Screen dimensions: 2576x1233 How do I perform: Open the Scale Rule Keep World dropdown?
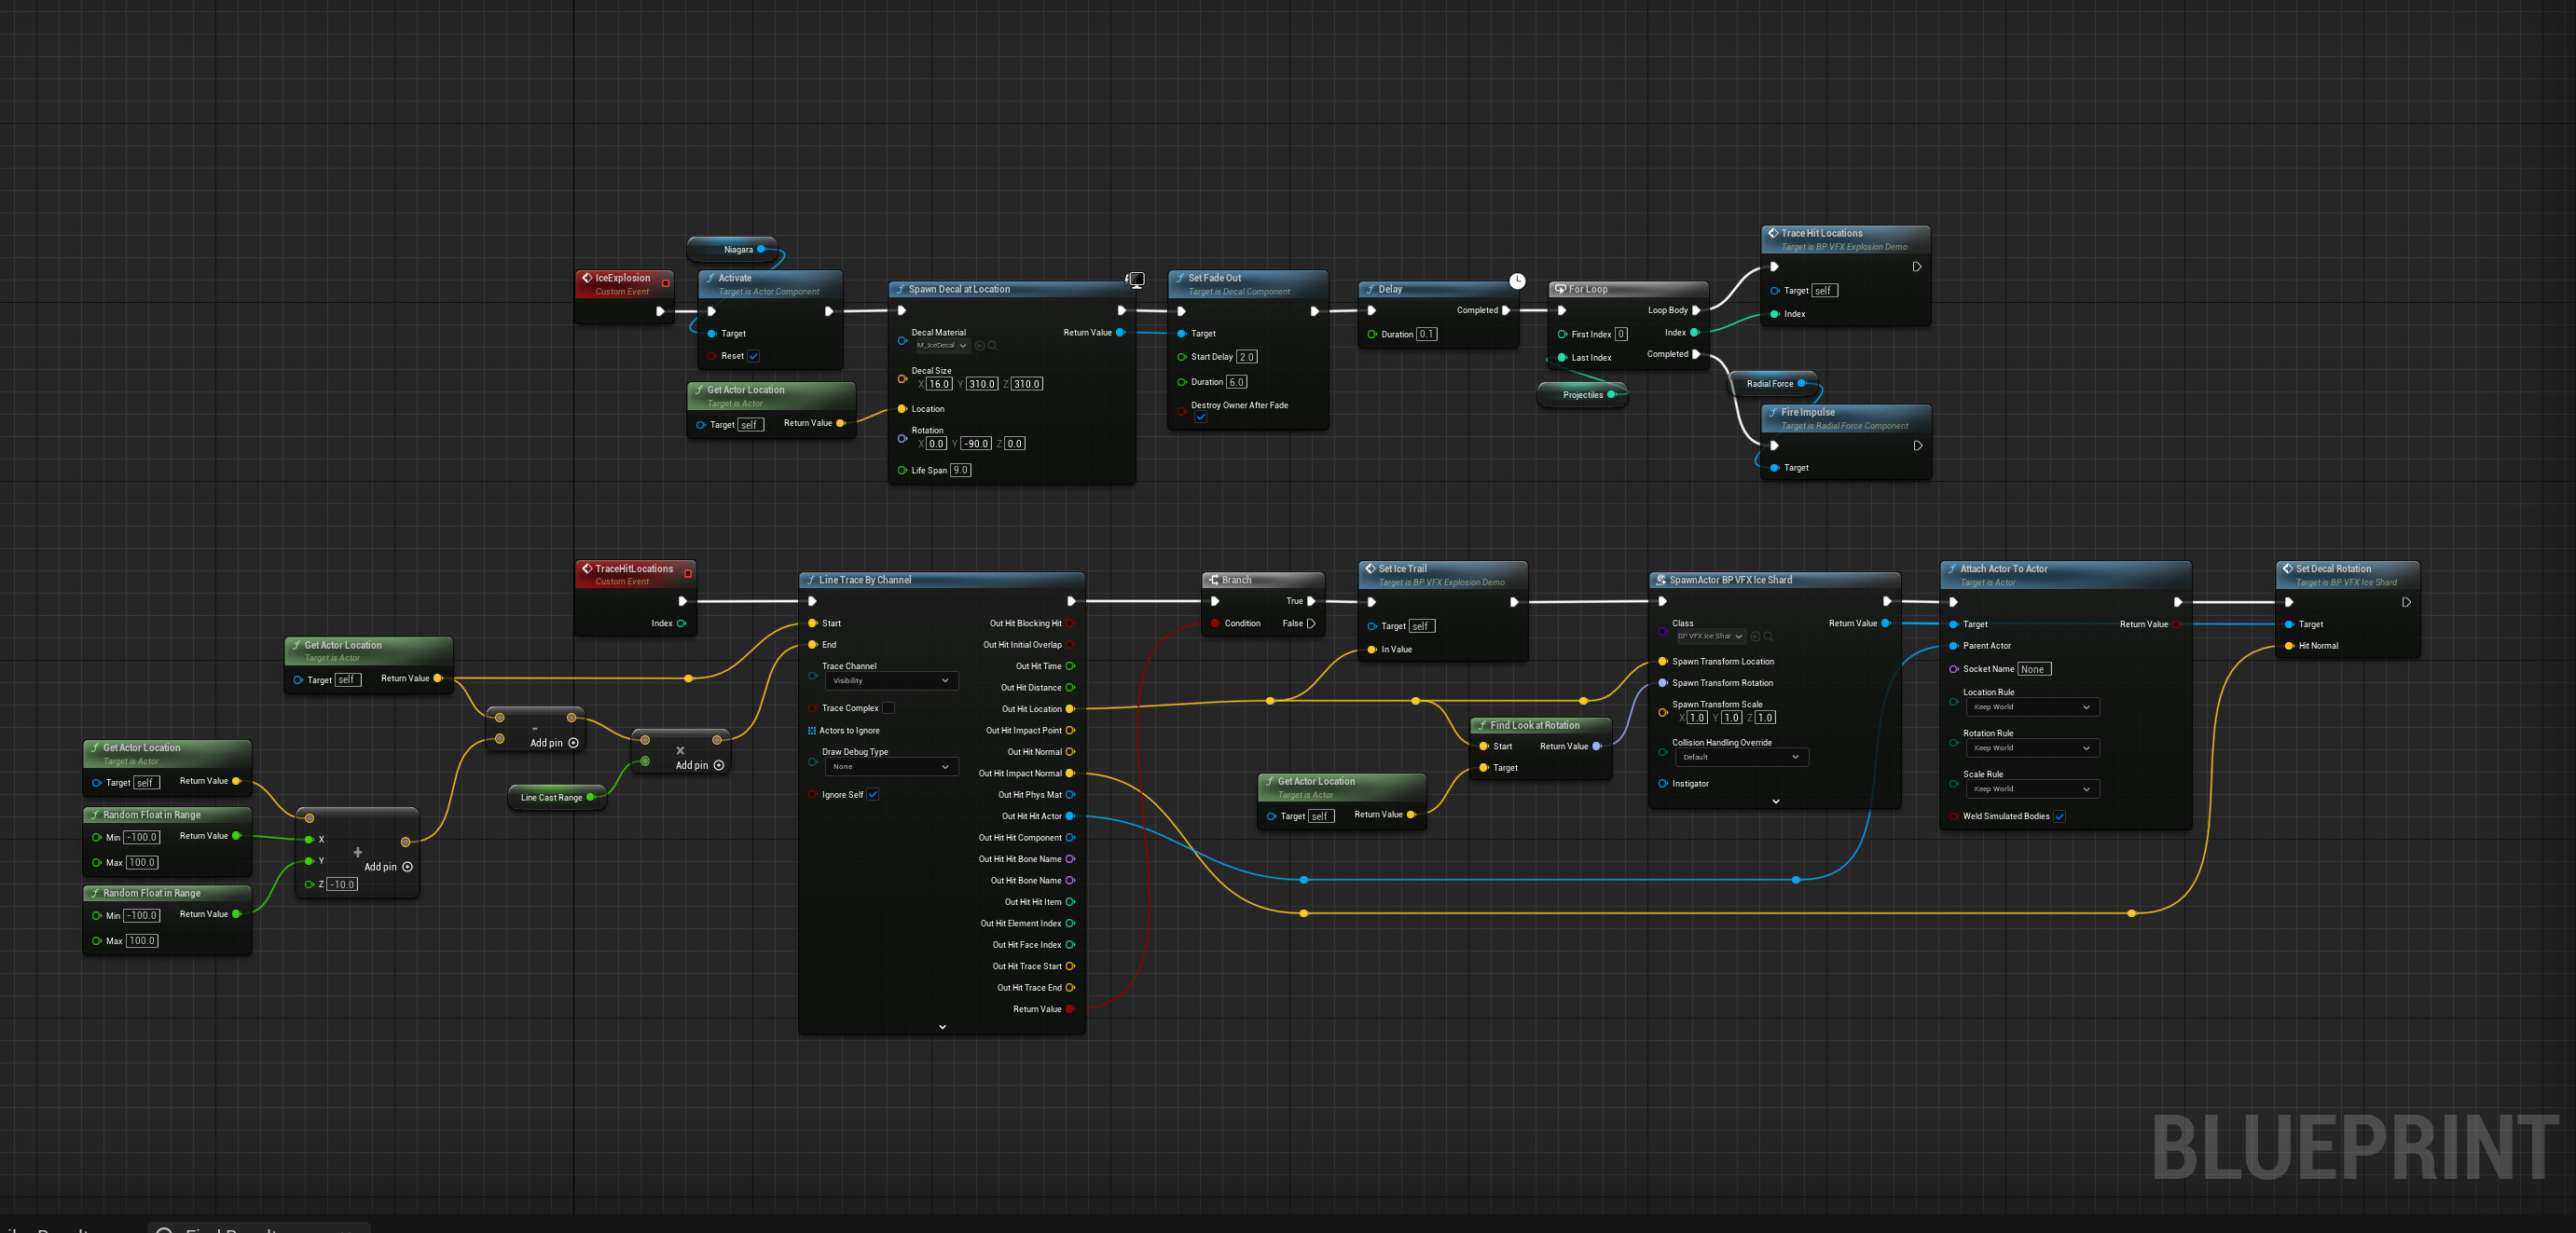tap(2032, 789)
